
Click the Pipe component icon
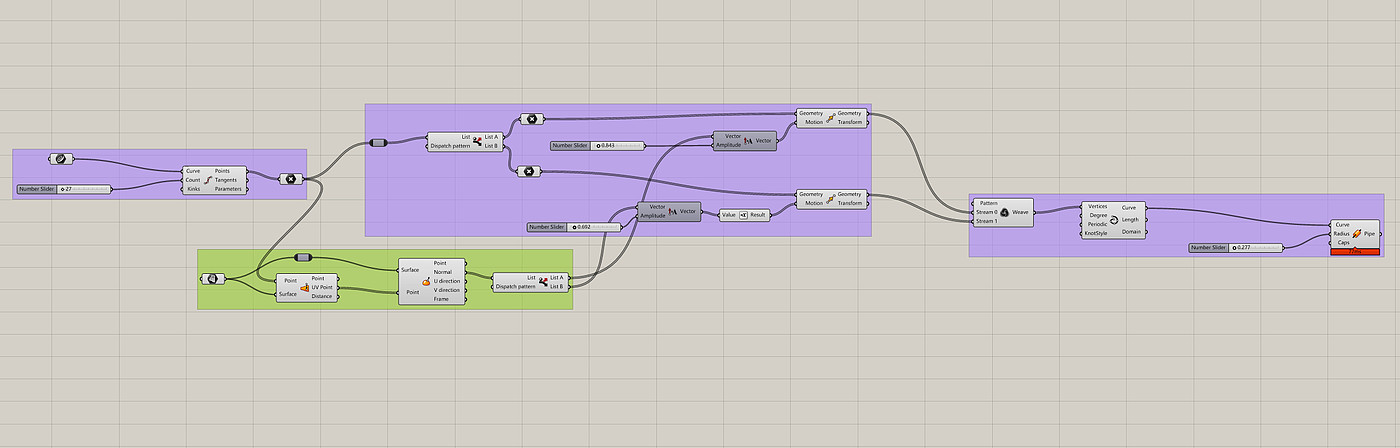(1357, 233)
